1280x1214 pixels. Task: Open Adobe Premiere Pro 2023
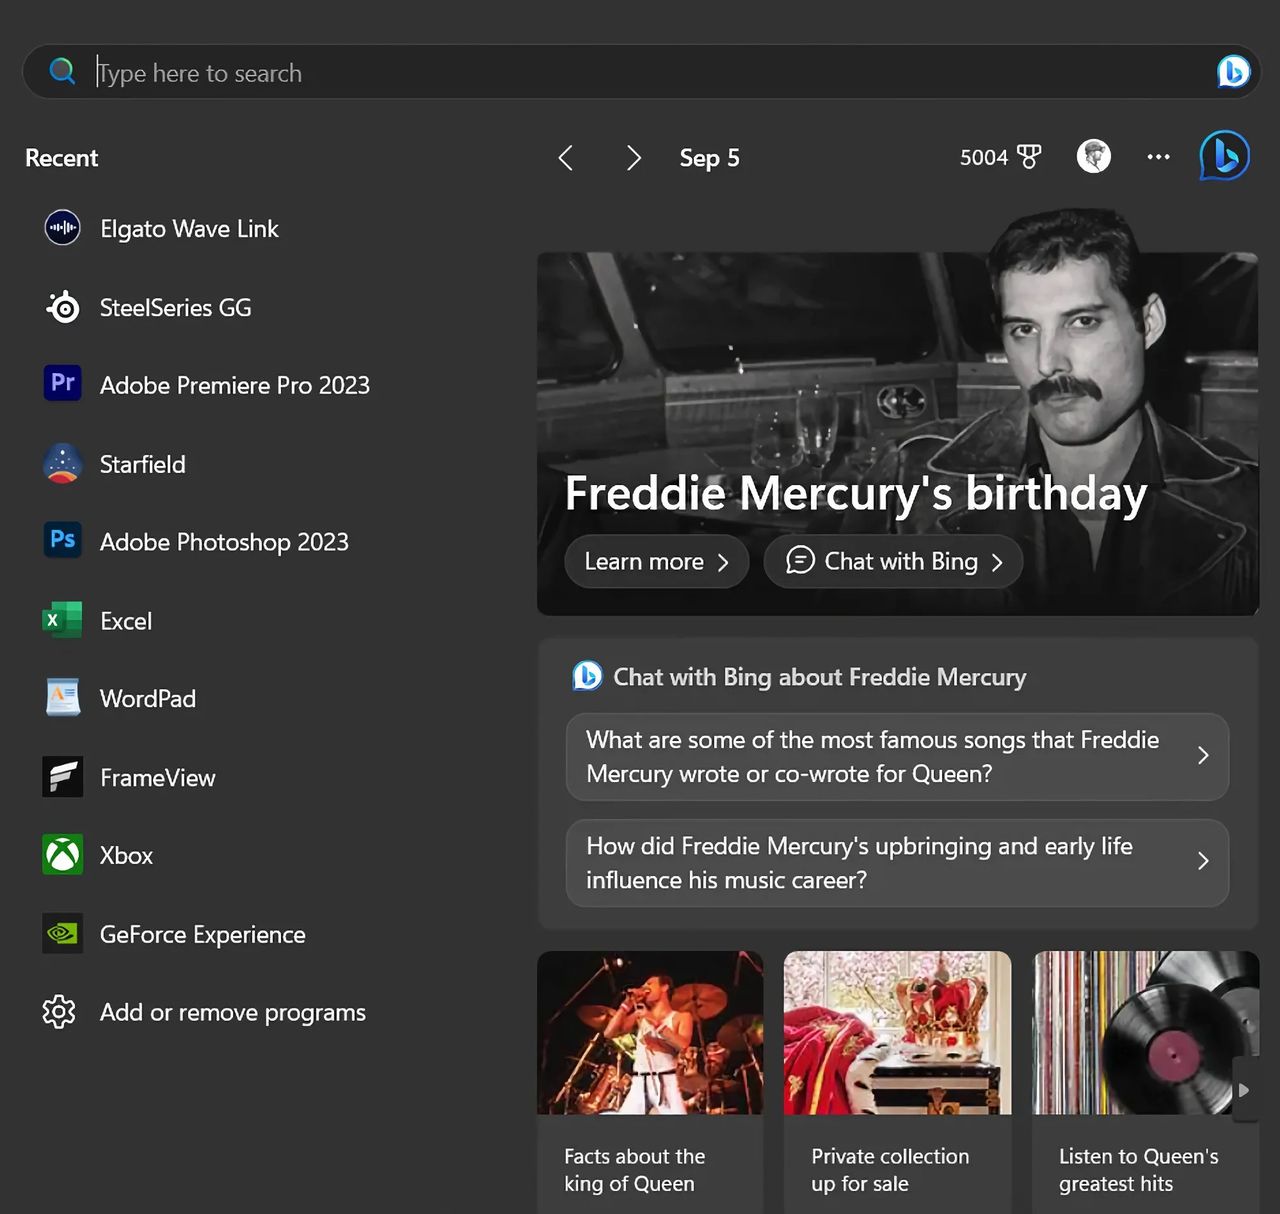tap(233, 386)
